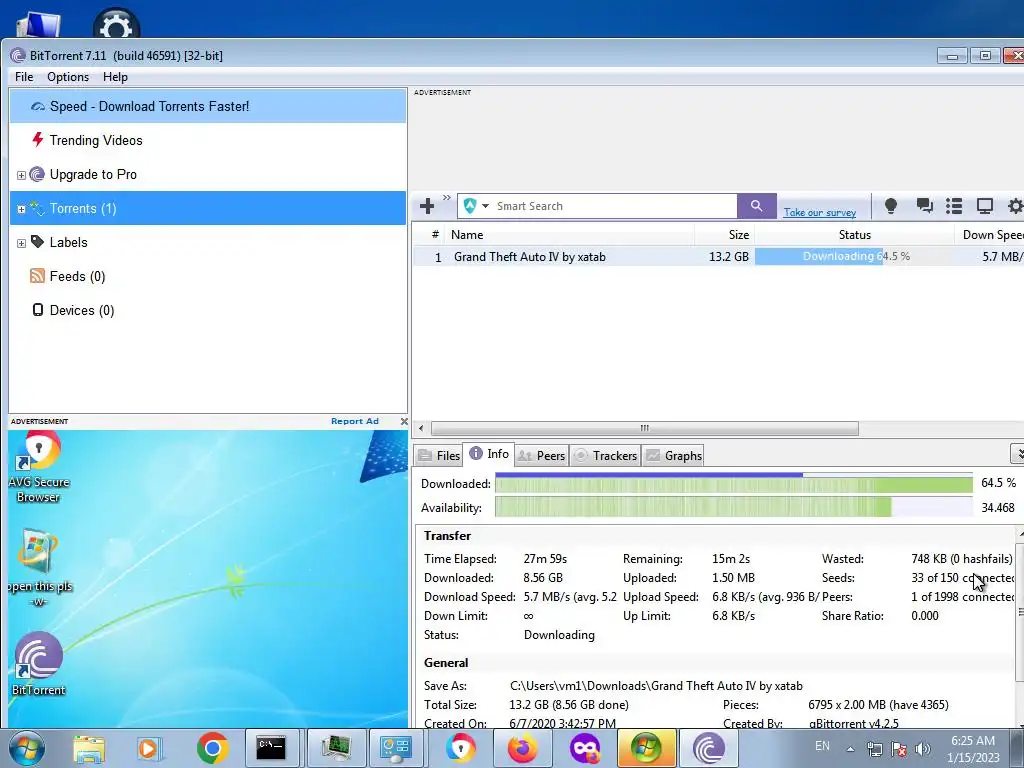
Task: Open the File menu
Action: [x=24, y=77]
